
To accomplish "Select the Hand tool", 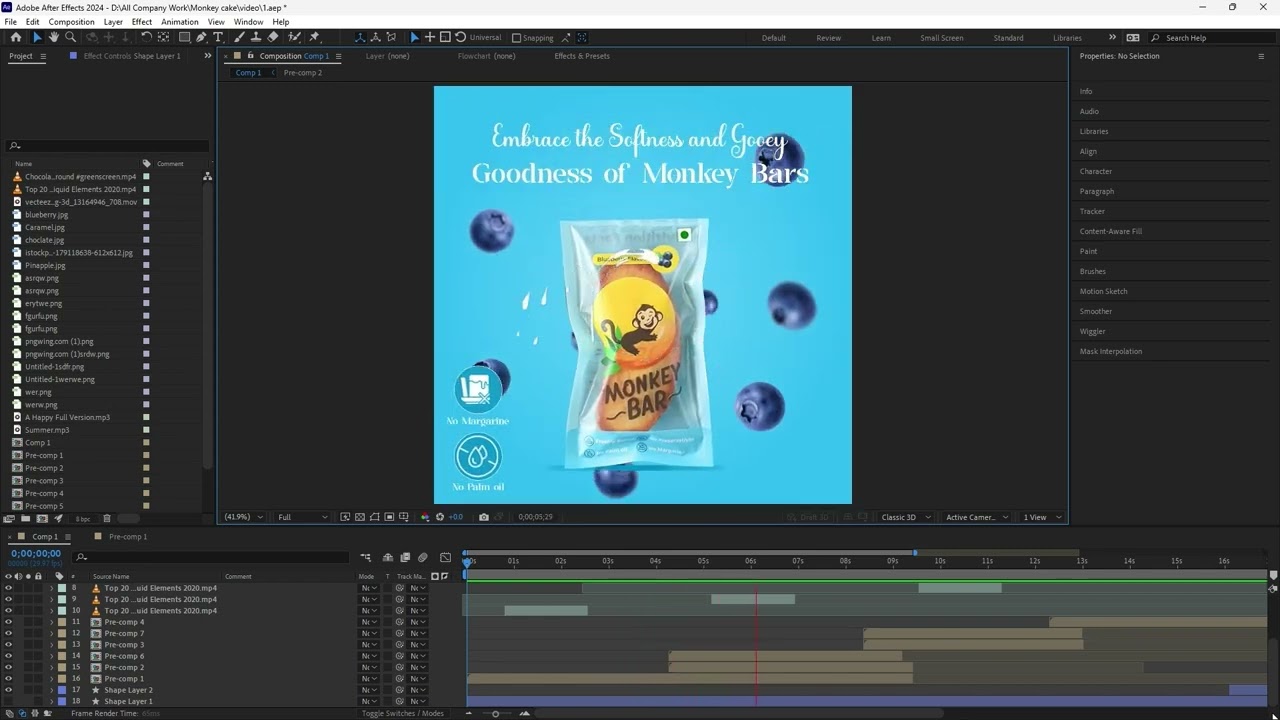I will pos(54,37).
